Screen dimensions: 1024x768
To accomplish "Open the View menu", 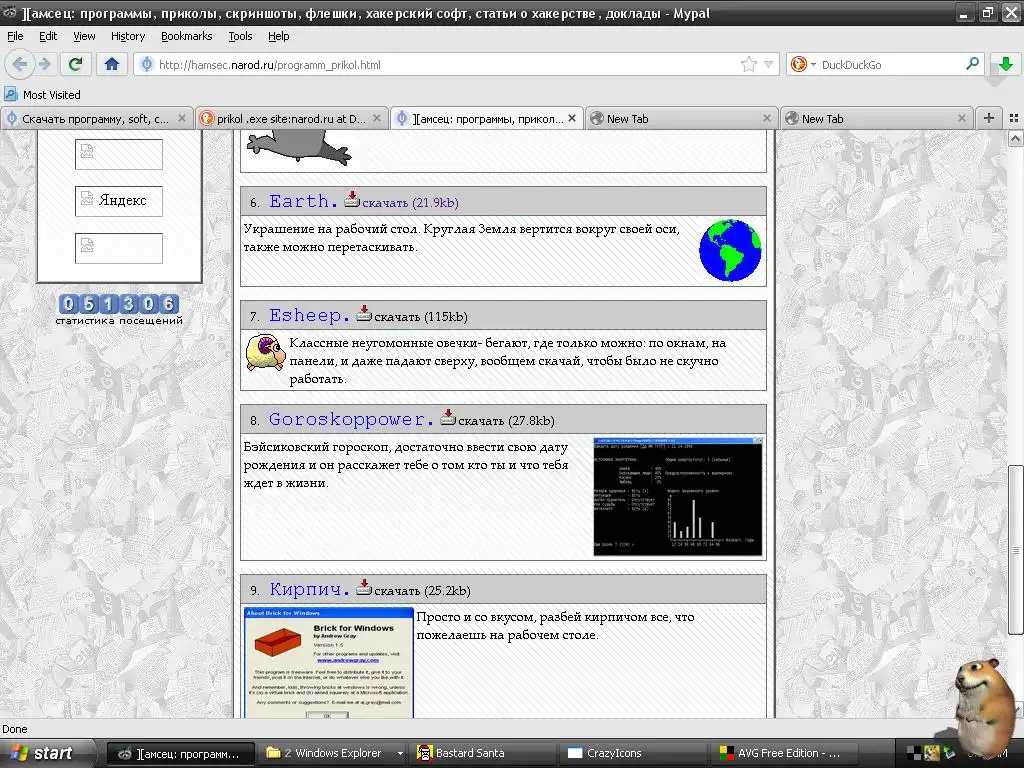I will [84, 36].
